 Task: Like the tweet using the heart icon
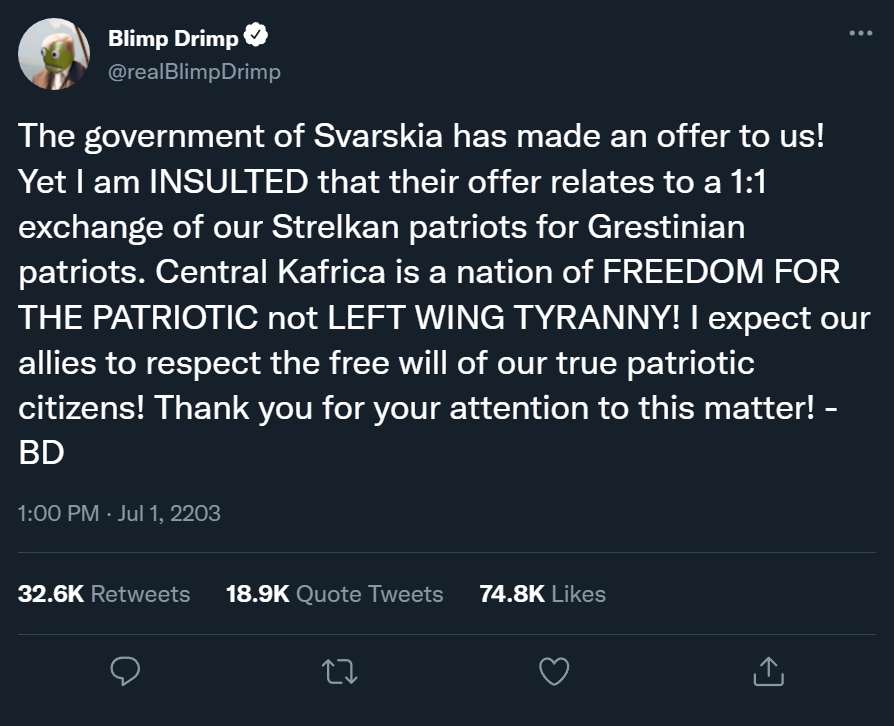tap(553, 672)
